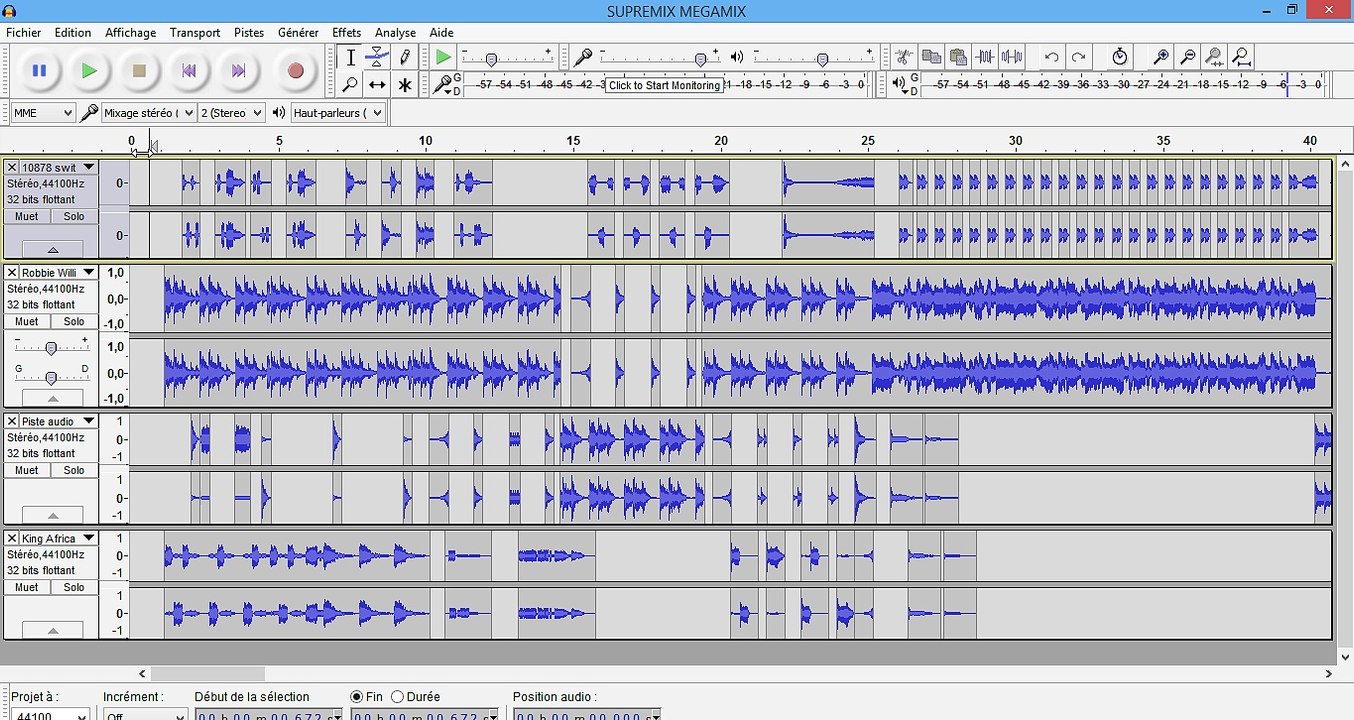Open the Incrément Off dropdown

(145, 715)
